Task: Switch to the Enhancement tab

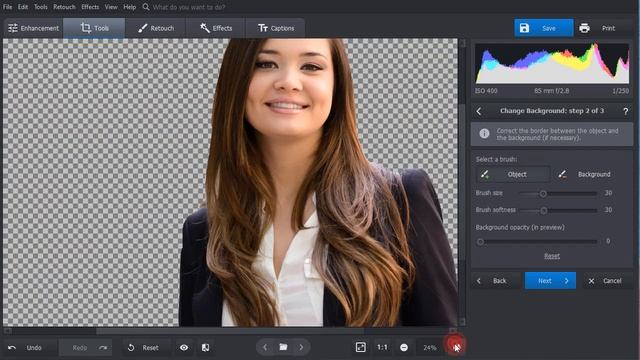Action: coord(33,28)
